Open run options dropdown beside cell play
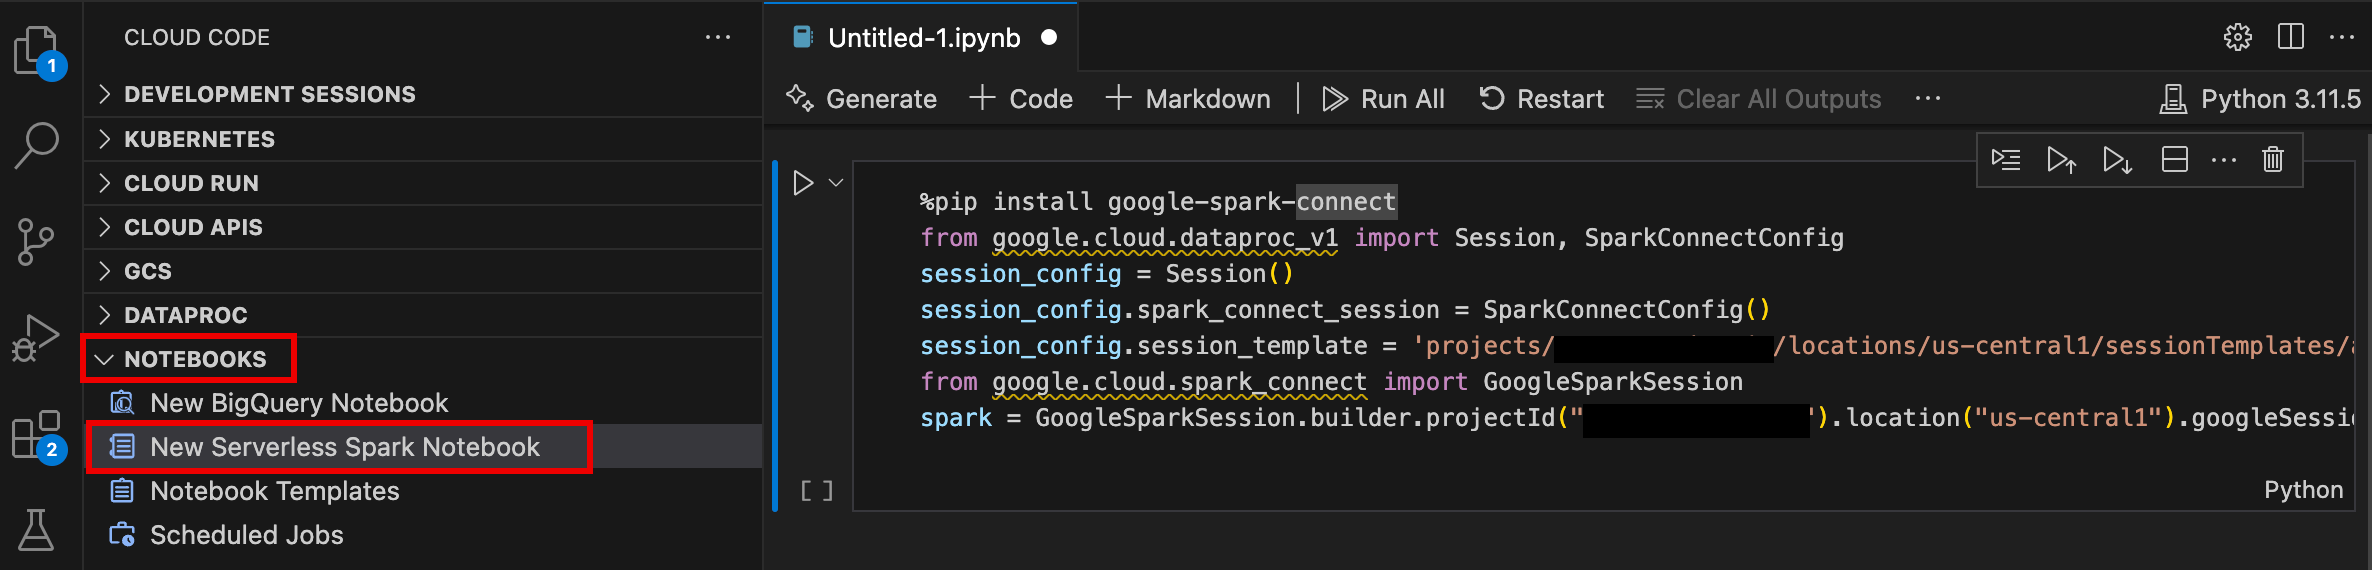 coord(836,183)
